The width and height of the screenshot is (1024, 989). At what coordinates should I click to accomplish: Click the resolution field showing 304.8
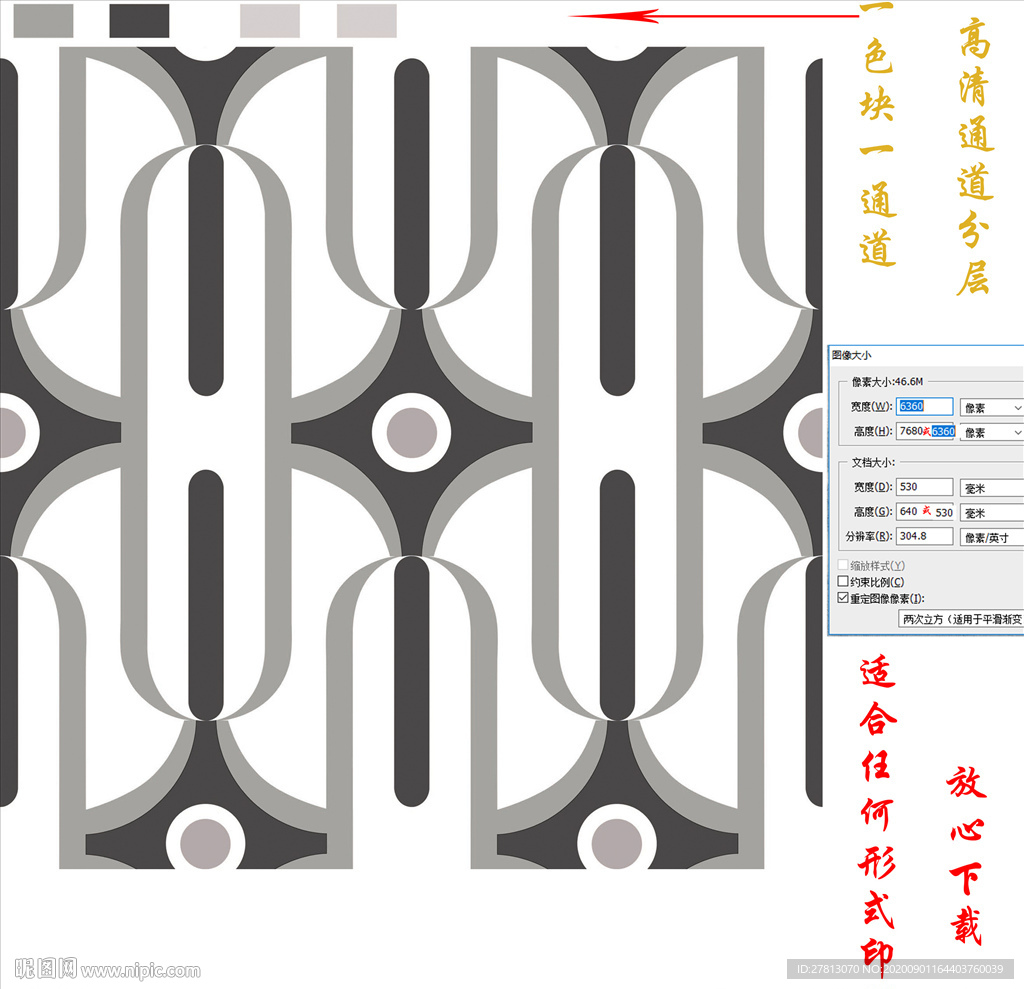924,536
